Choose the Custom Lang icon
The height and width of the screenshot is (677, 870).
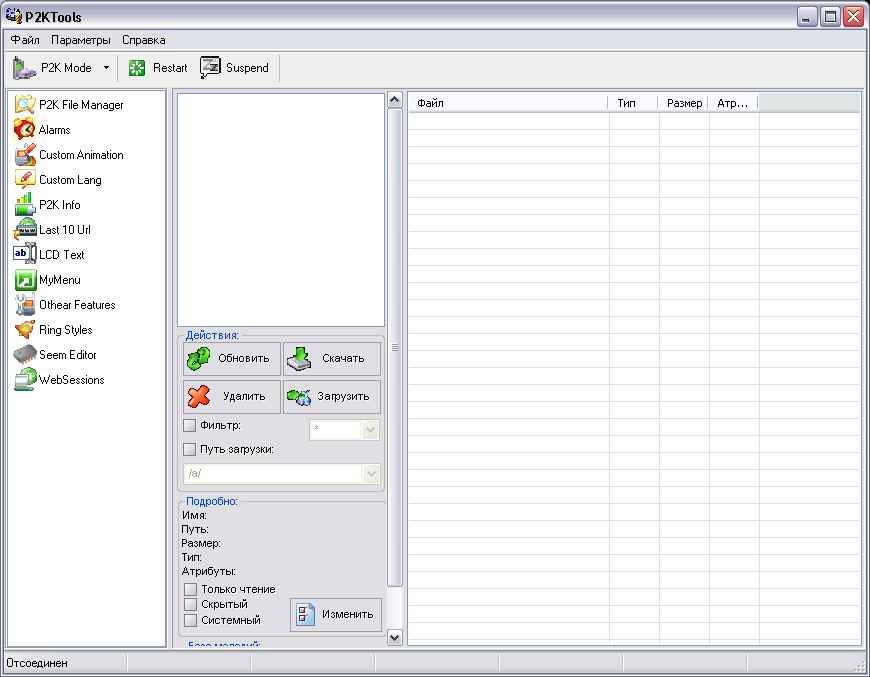(x=25, y=179)
